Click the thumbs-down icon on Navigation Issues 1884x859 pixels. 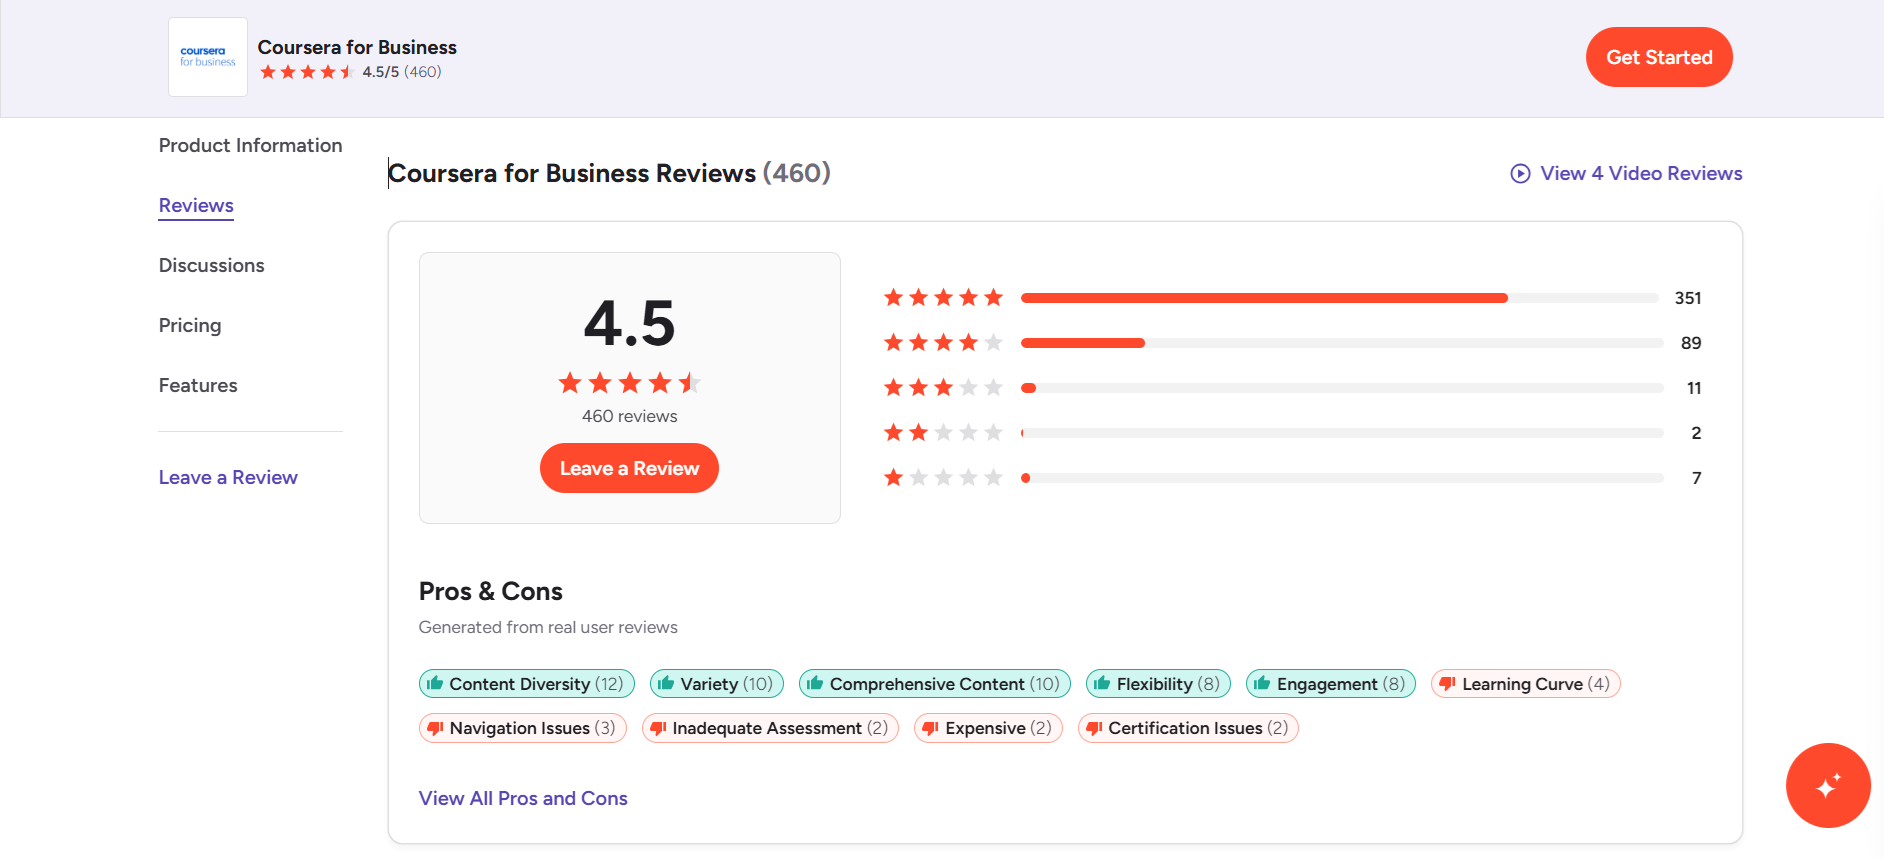[x=435, y=728]
